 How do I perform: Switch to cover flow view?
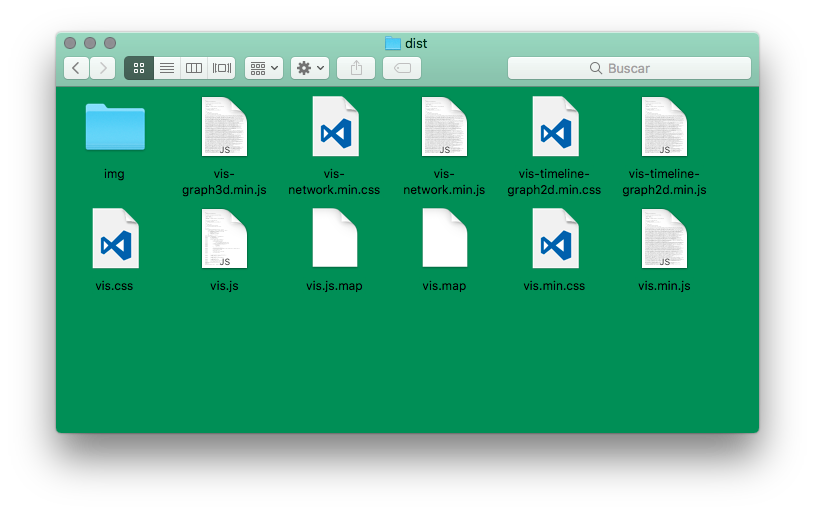[x=222, y=68]
